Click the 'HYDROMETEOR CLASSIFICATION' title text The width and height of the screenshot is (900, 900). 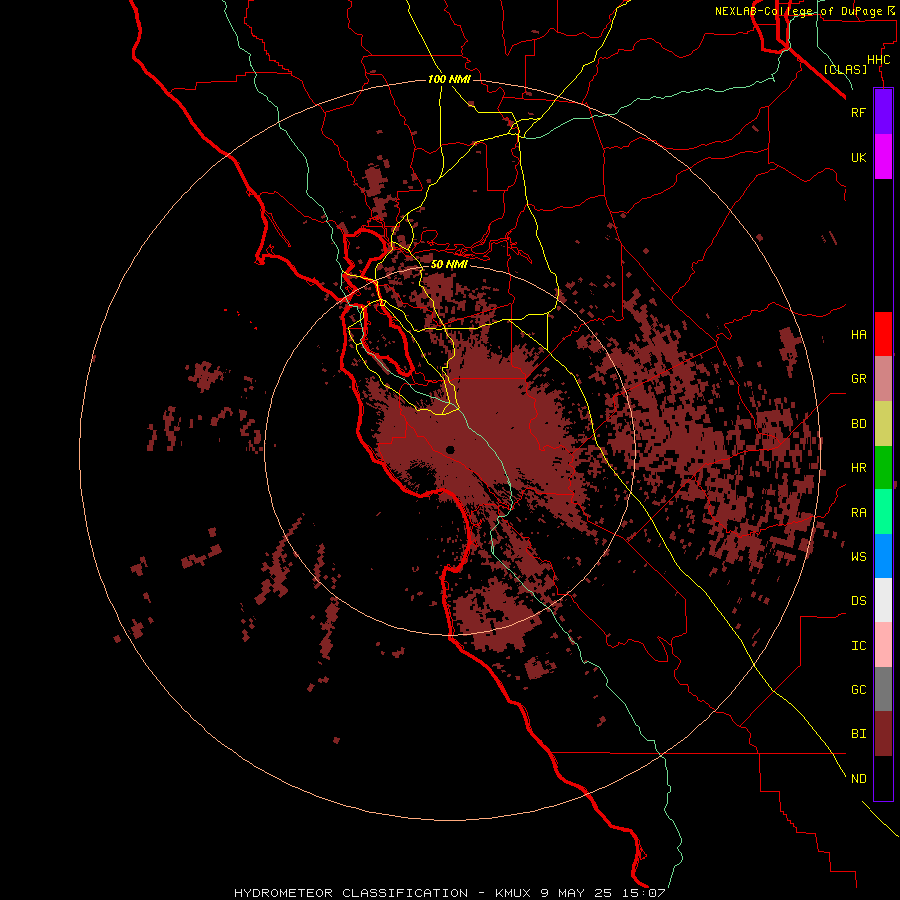[351, 893]
